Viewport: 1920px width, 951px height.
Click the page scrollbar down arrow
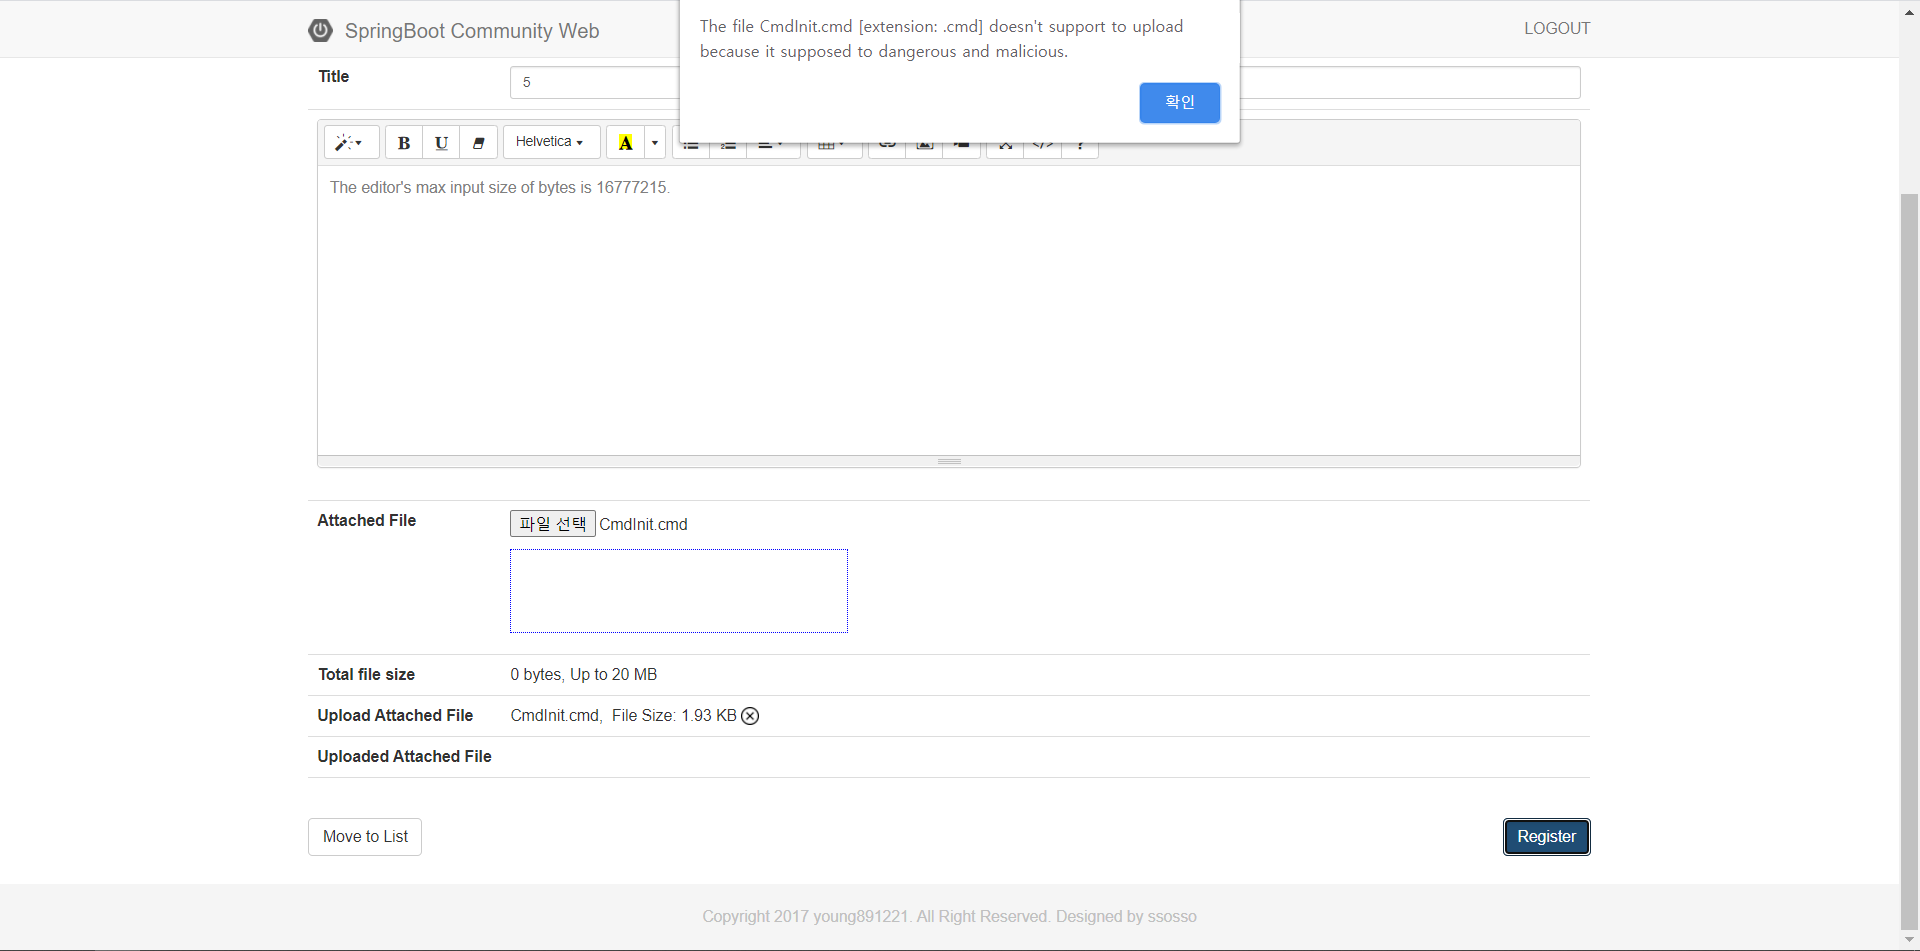[1909, 940]
